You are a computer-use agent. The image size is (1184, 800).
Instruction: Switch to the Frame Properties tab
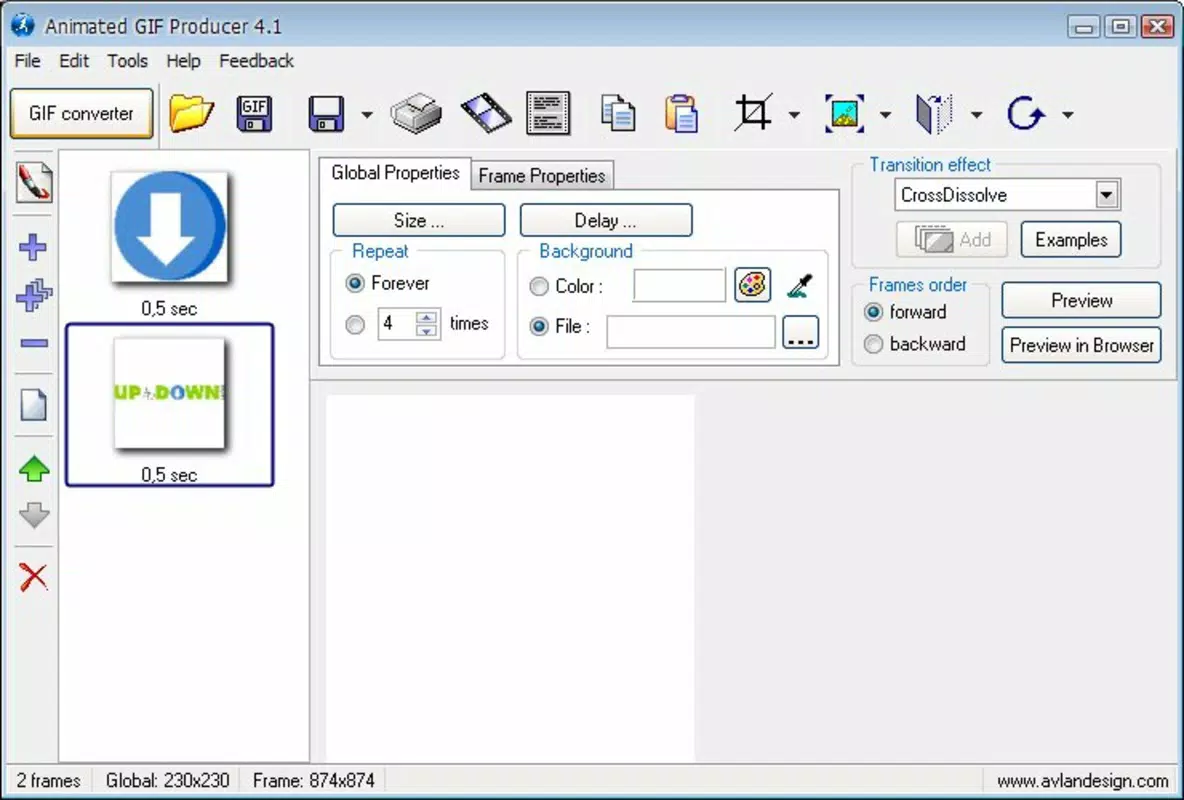[542, 176]
